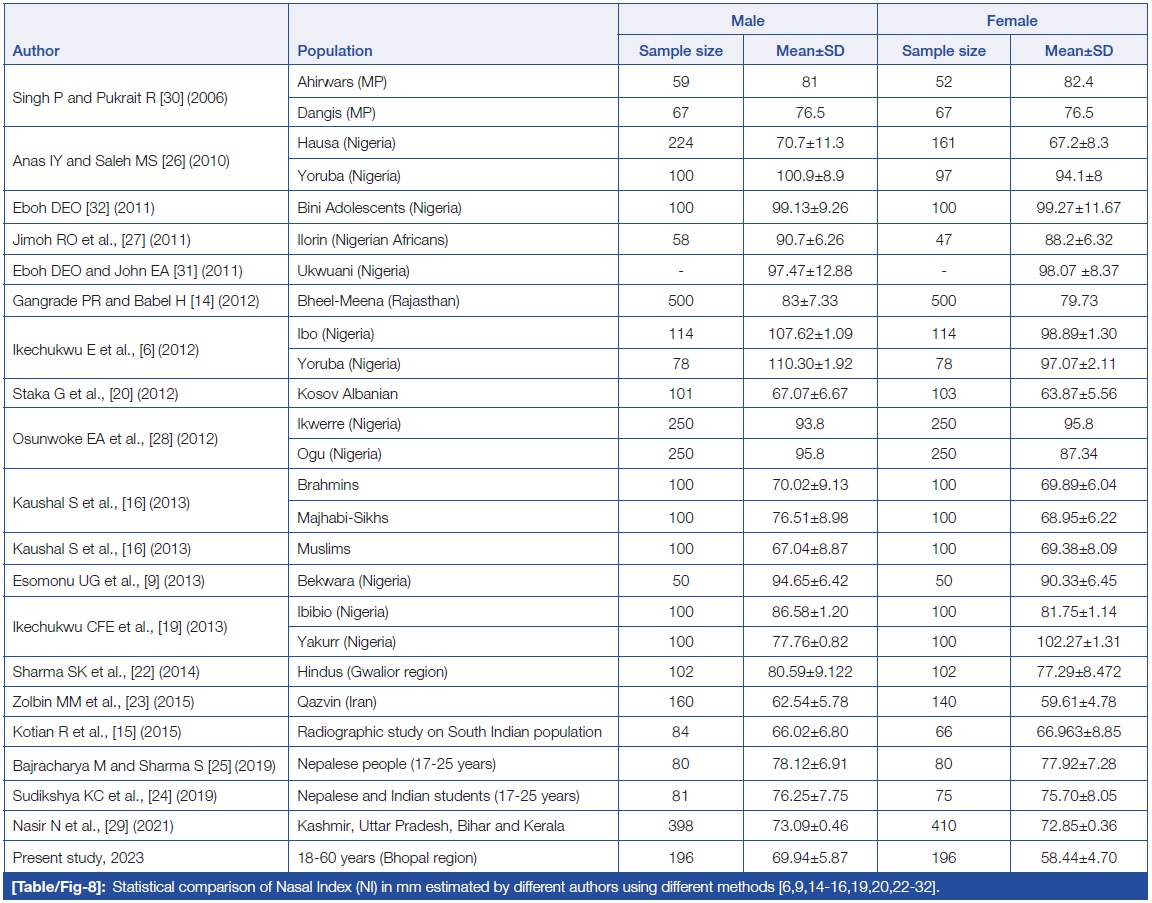Click the female mean value 102.27±1.31
The width and height of the screenshot is (1152, 903).
tap(1079, 642)
